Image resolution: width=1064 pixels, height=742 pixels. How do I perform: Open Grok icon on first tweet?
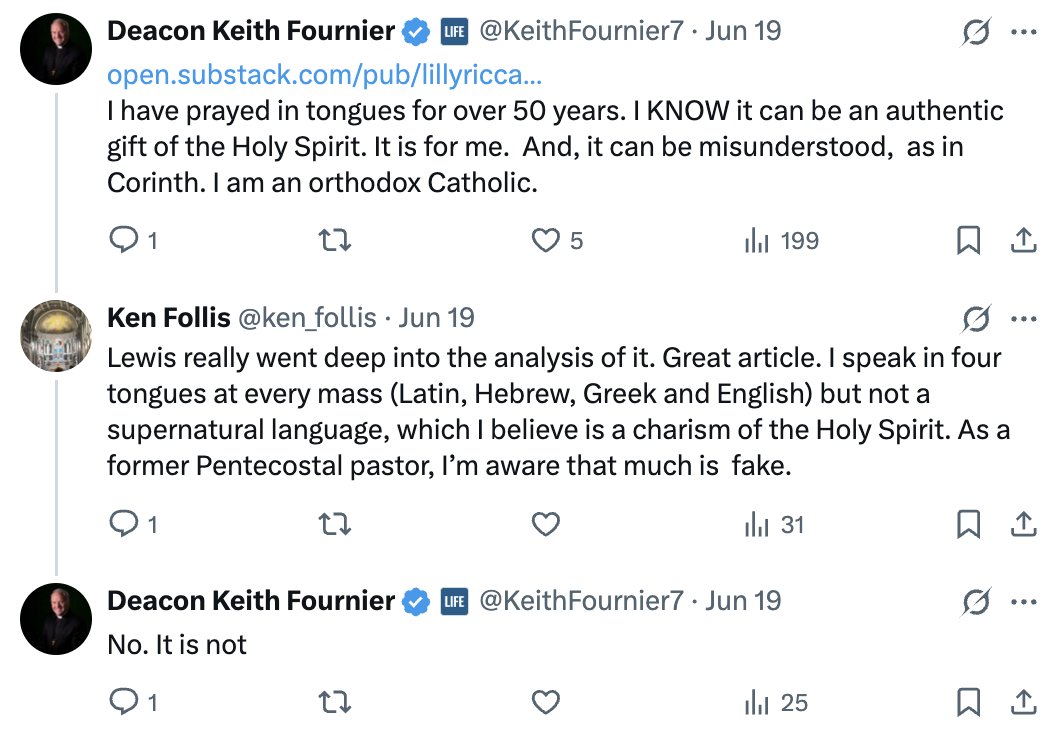point(976,33)
